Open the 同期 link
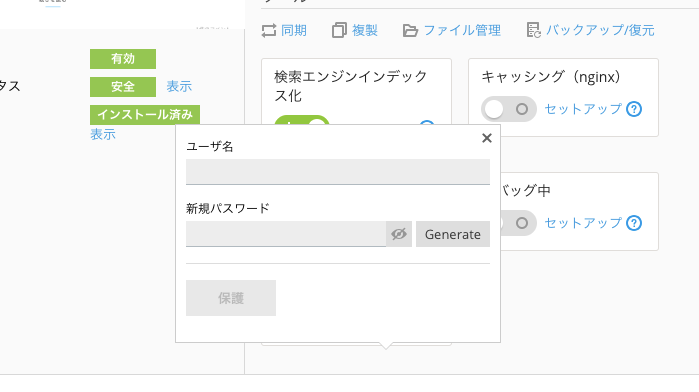 coord(294,30)
